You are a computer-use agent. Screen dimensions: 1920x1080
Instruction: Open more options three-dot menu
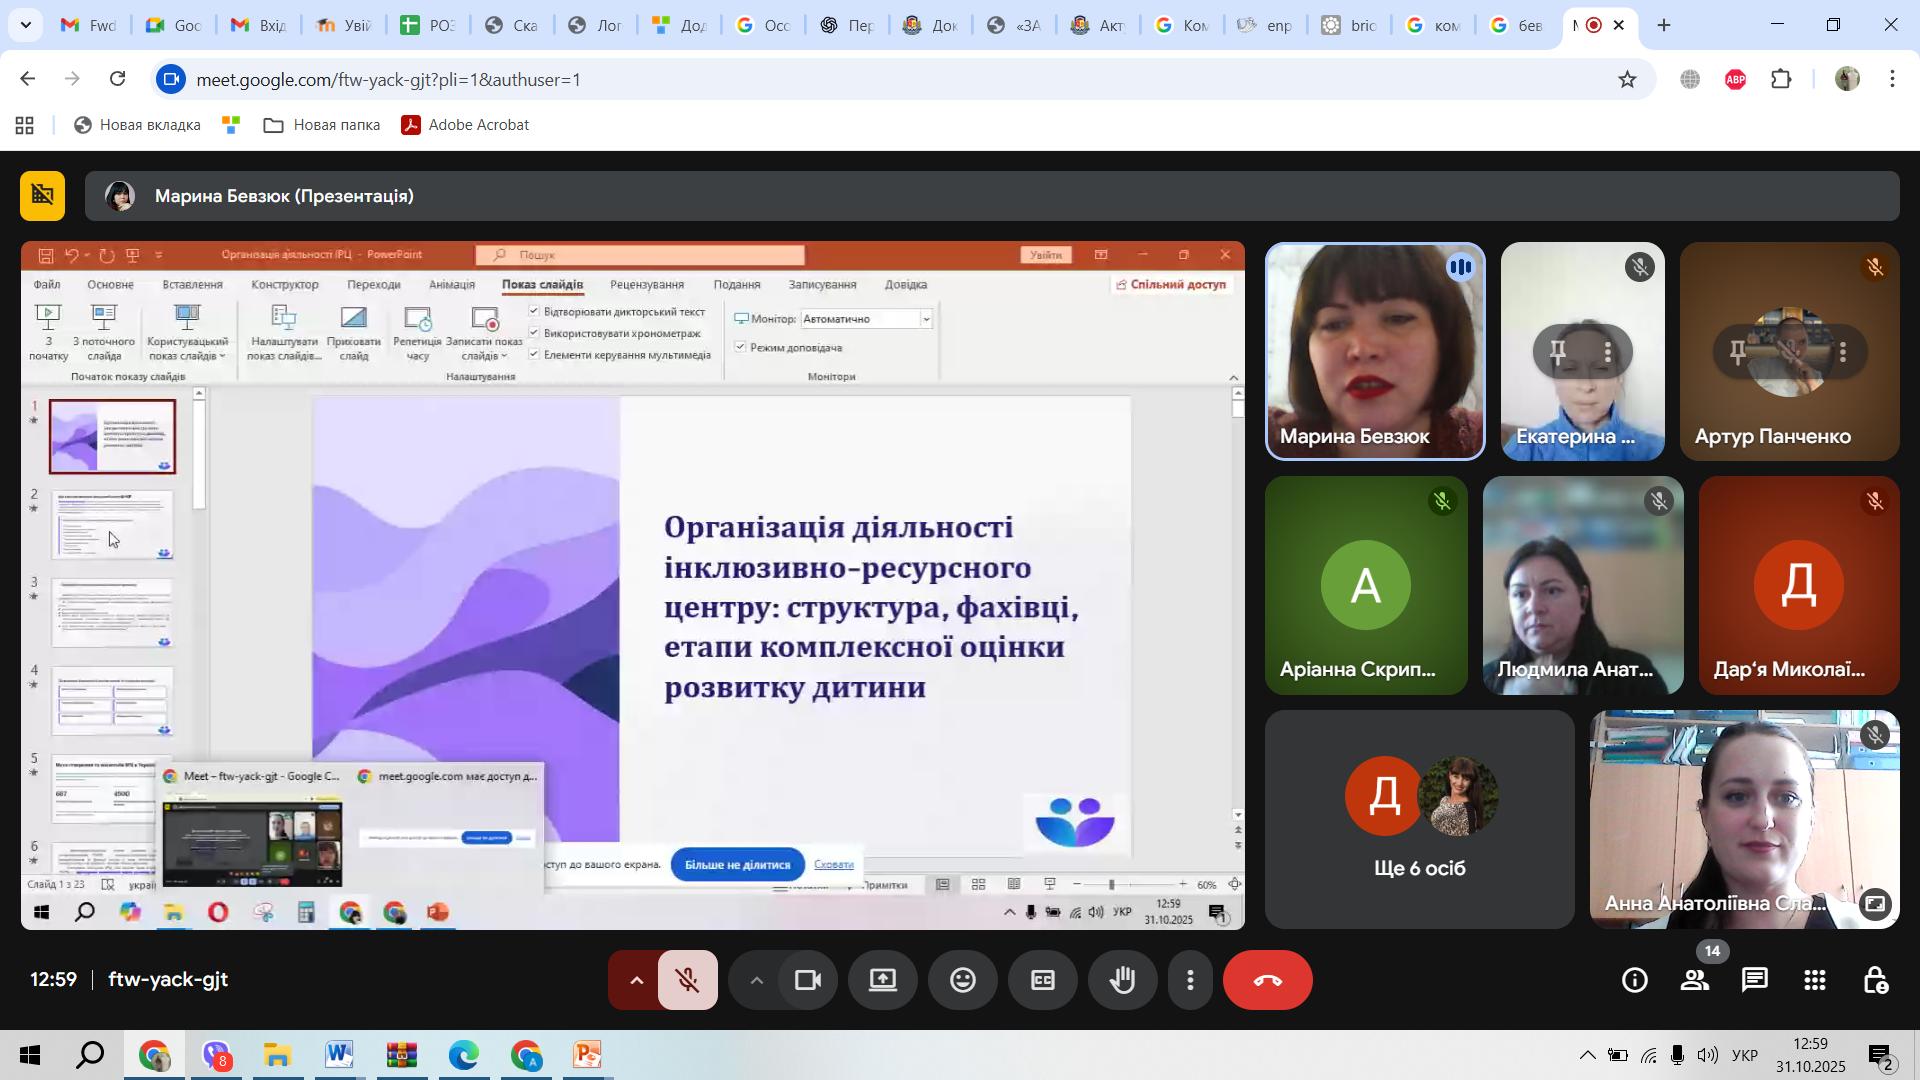point(1190,980)
